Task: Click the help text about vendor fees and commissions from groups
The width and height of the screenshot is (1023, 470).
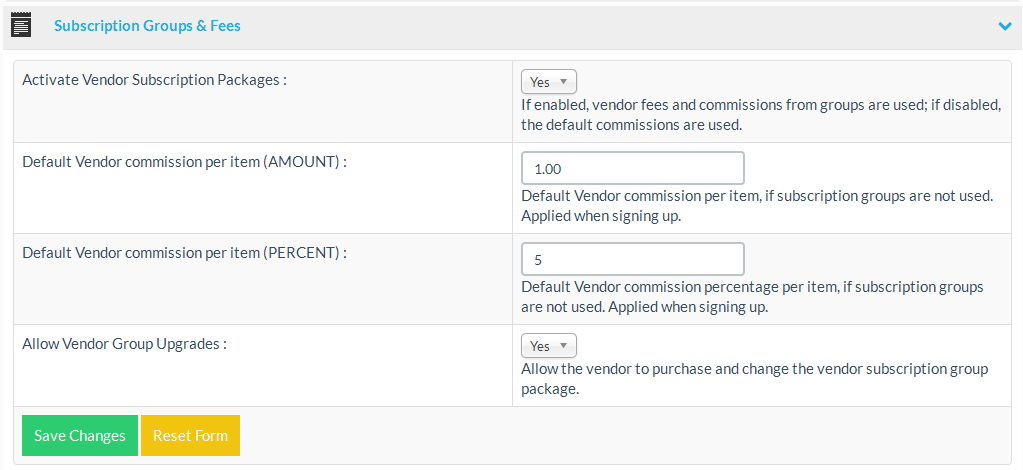Action: (x=760, y=115)
